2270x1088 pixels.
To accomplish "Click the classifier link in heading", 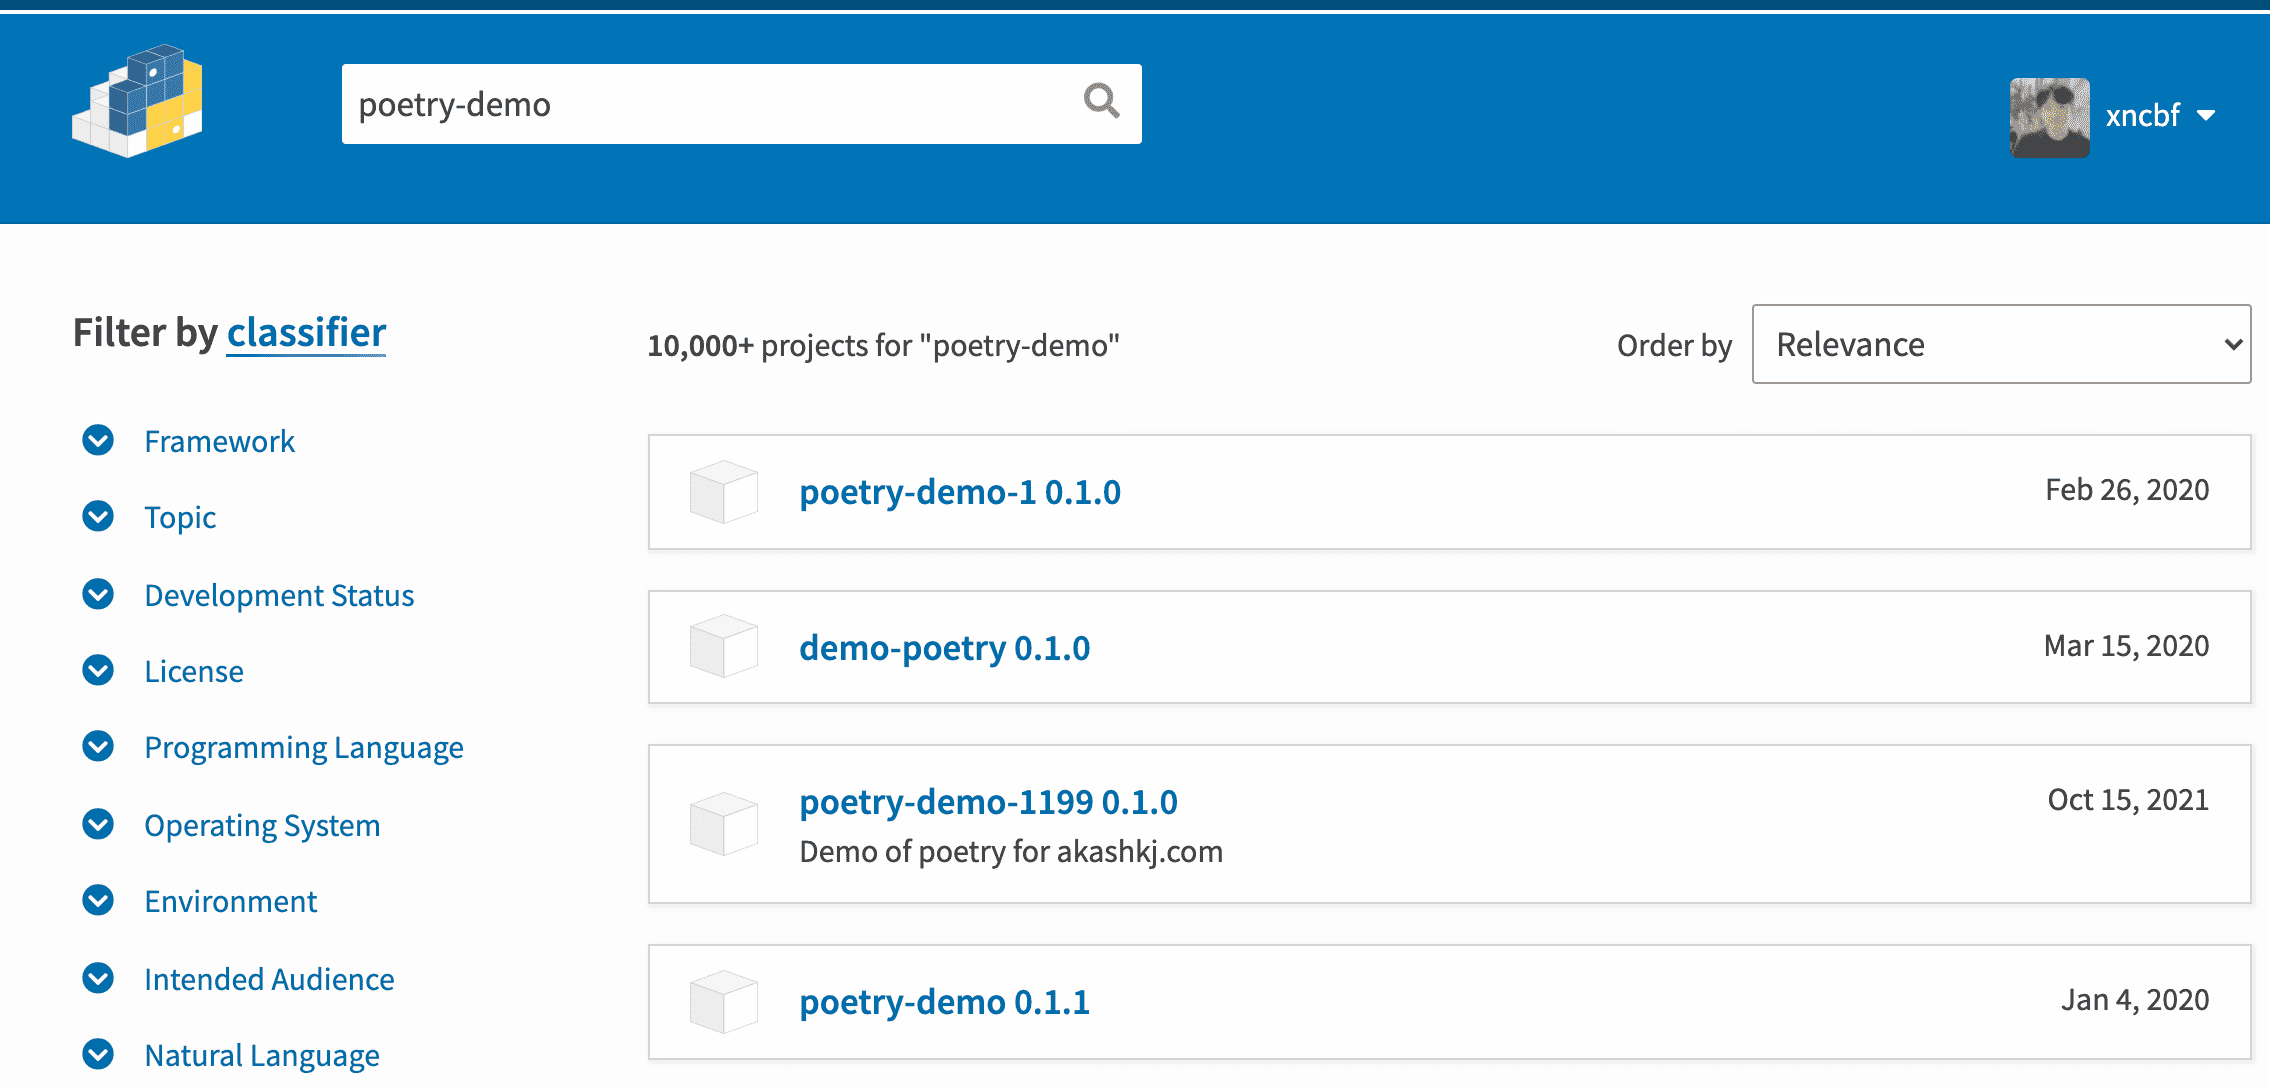I will click(x=306, y=333).
